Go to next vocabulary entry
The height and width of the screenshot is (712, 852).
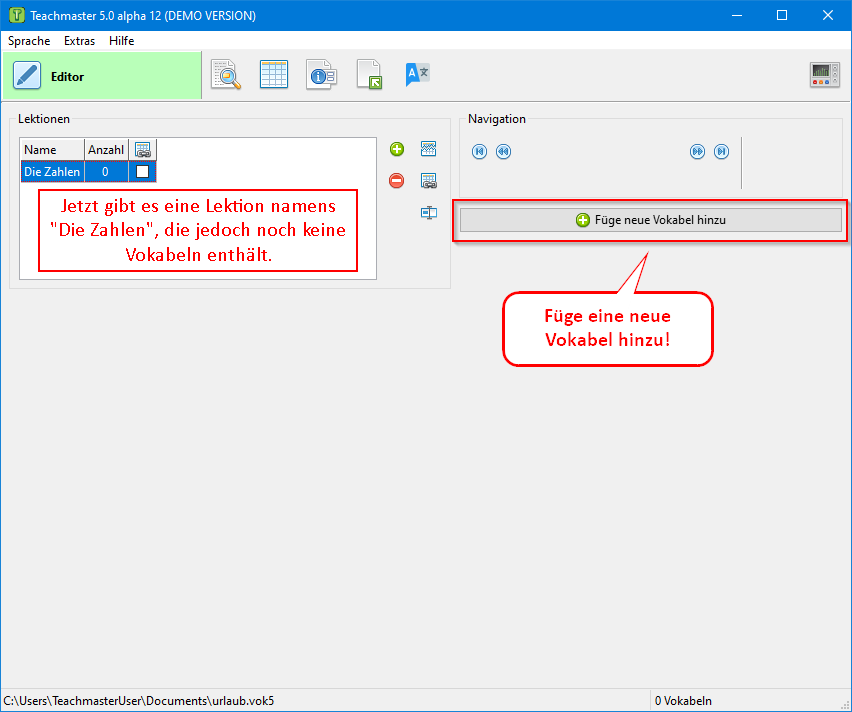coord(697,152)
